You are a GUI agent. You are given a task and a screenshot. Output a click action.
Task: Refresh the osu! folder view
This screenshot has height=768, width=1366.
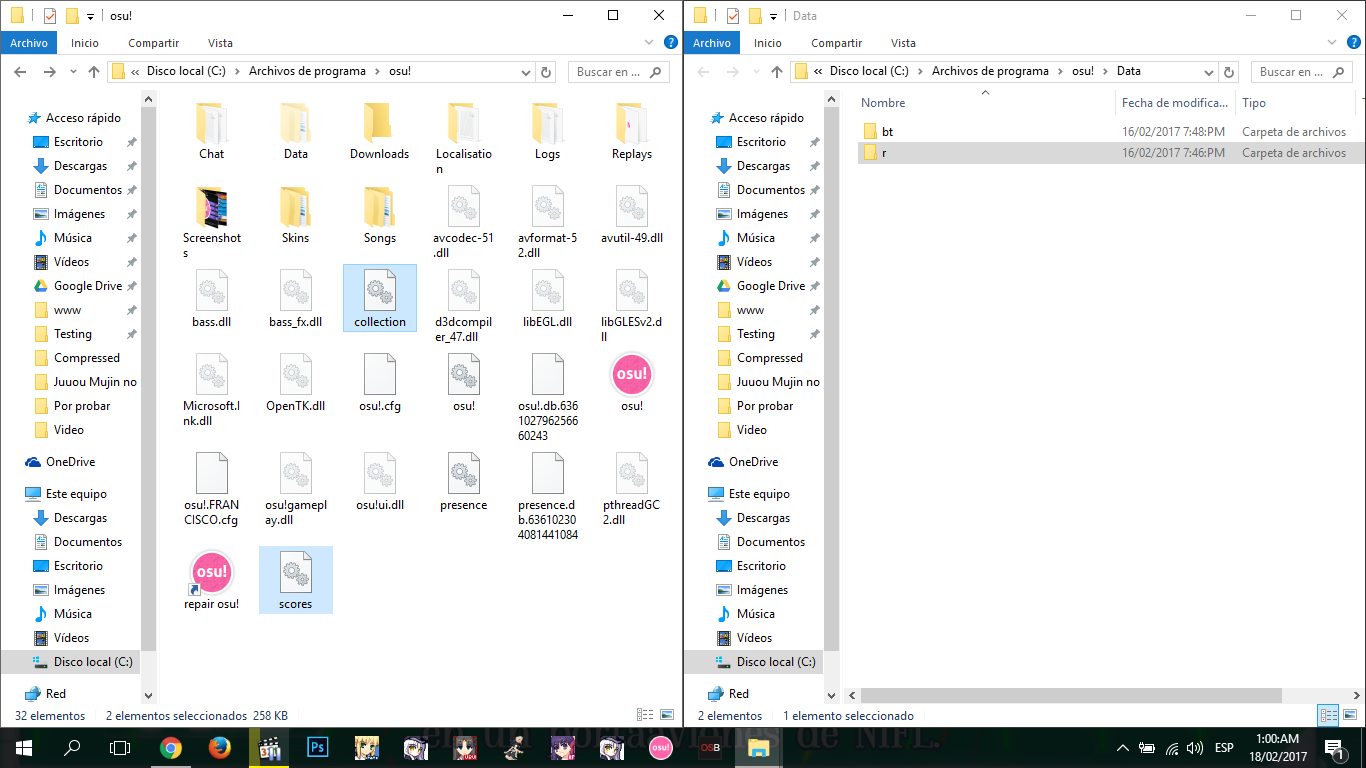tap(546, 72)
